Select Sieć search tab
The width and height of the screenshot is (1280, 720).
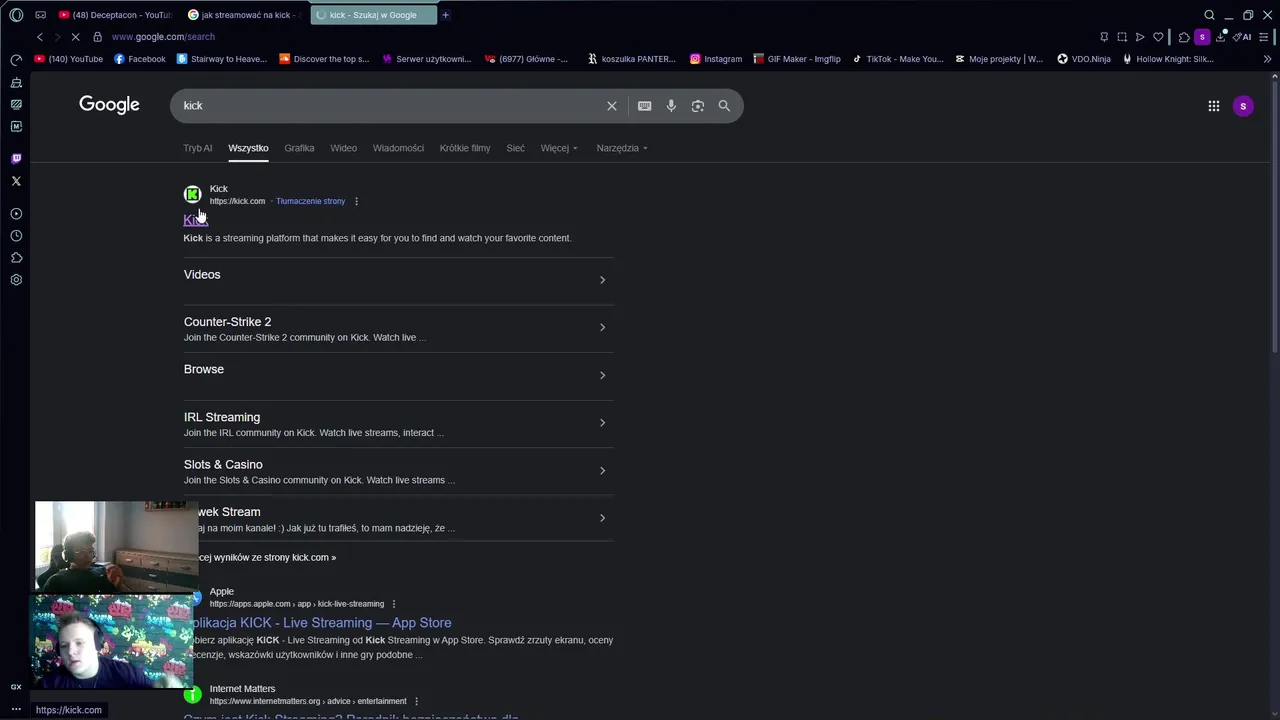coord(515,148)
